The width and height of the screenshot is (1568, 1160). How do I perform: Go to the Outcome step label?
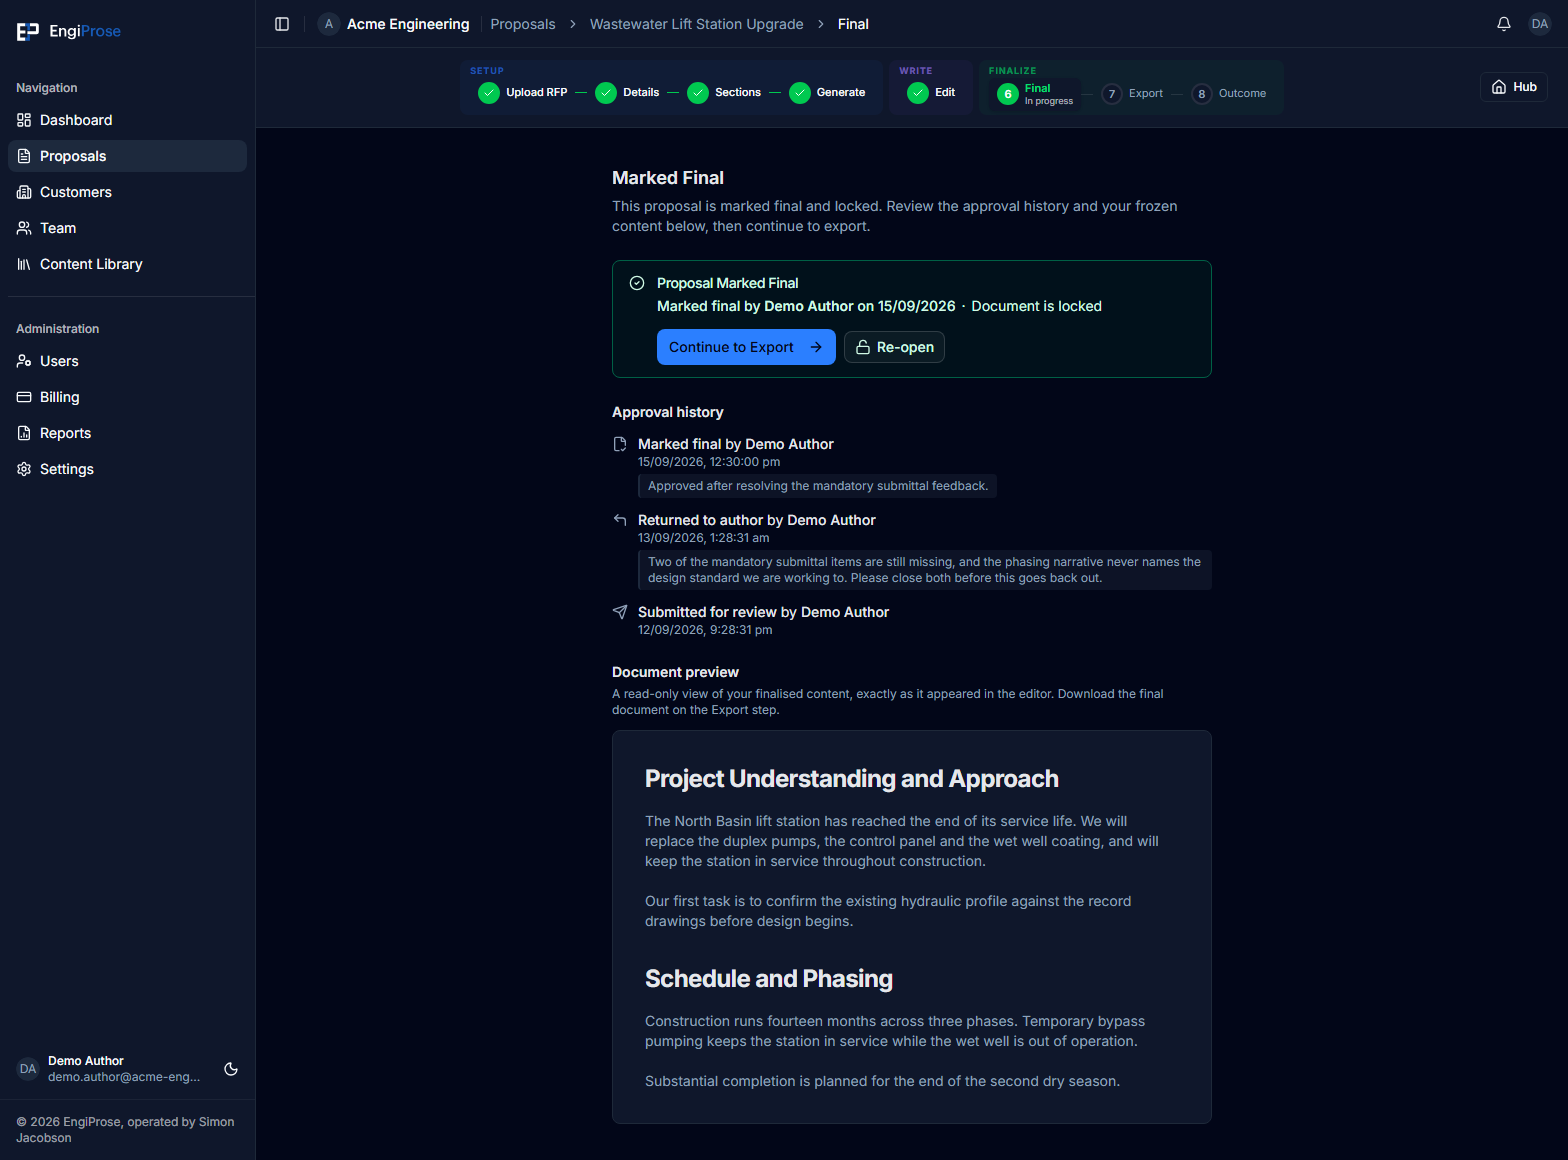click(x=1242, y=93)
